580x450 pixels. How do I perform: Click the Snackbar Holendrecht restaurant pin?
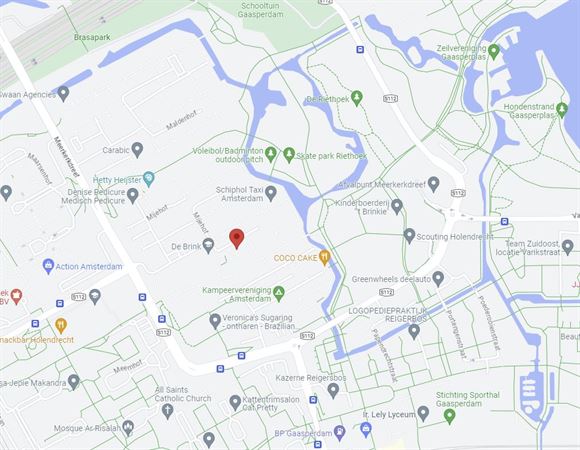click(61, 326)
